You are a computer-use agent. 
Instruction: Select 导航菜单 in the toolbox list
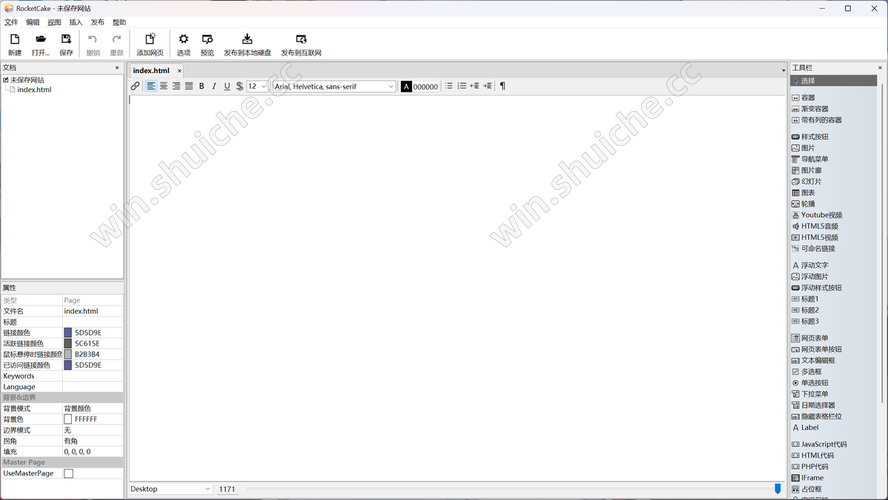[814, 159]
